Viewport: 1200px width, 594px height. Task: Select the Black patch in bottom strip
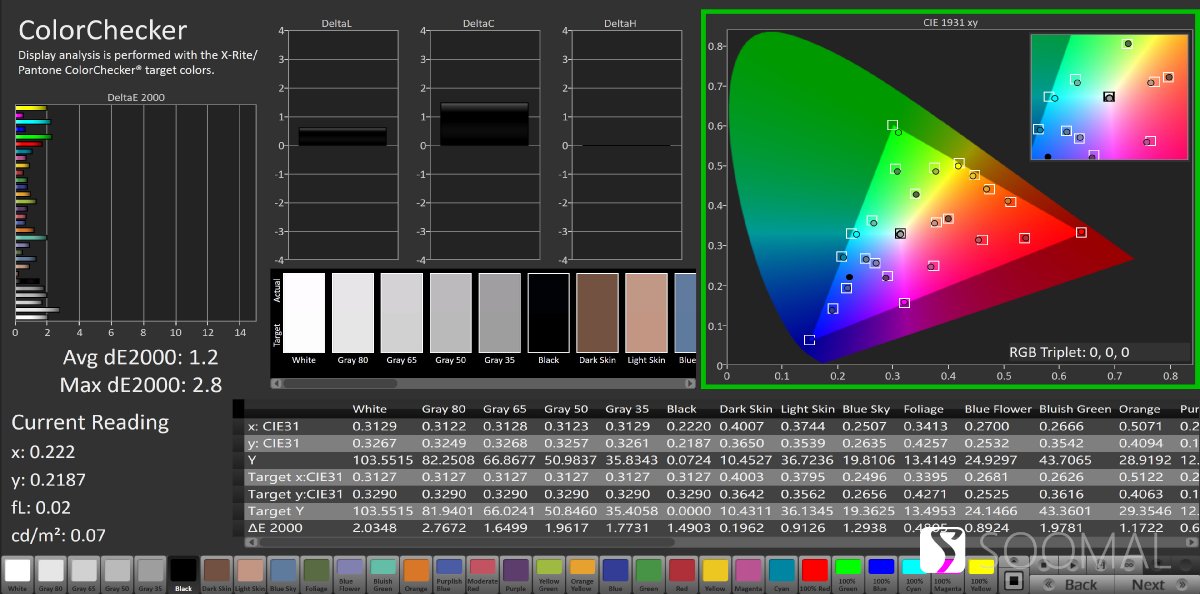coord(183,572)
